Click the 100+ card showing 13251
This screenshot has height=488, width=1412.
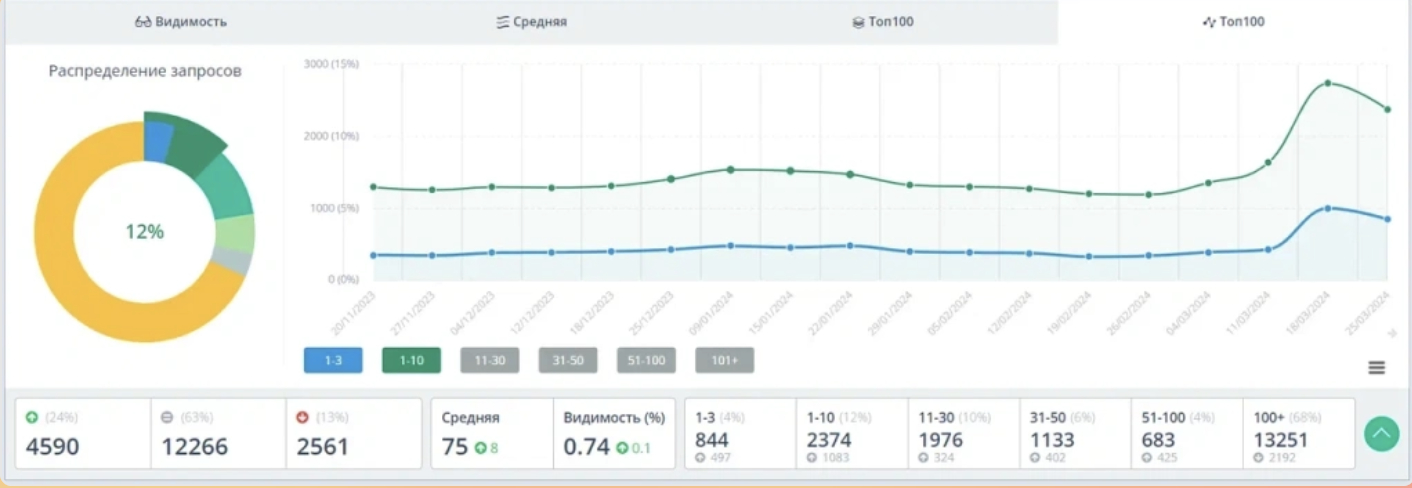pos(1299,433)
